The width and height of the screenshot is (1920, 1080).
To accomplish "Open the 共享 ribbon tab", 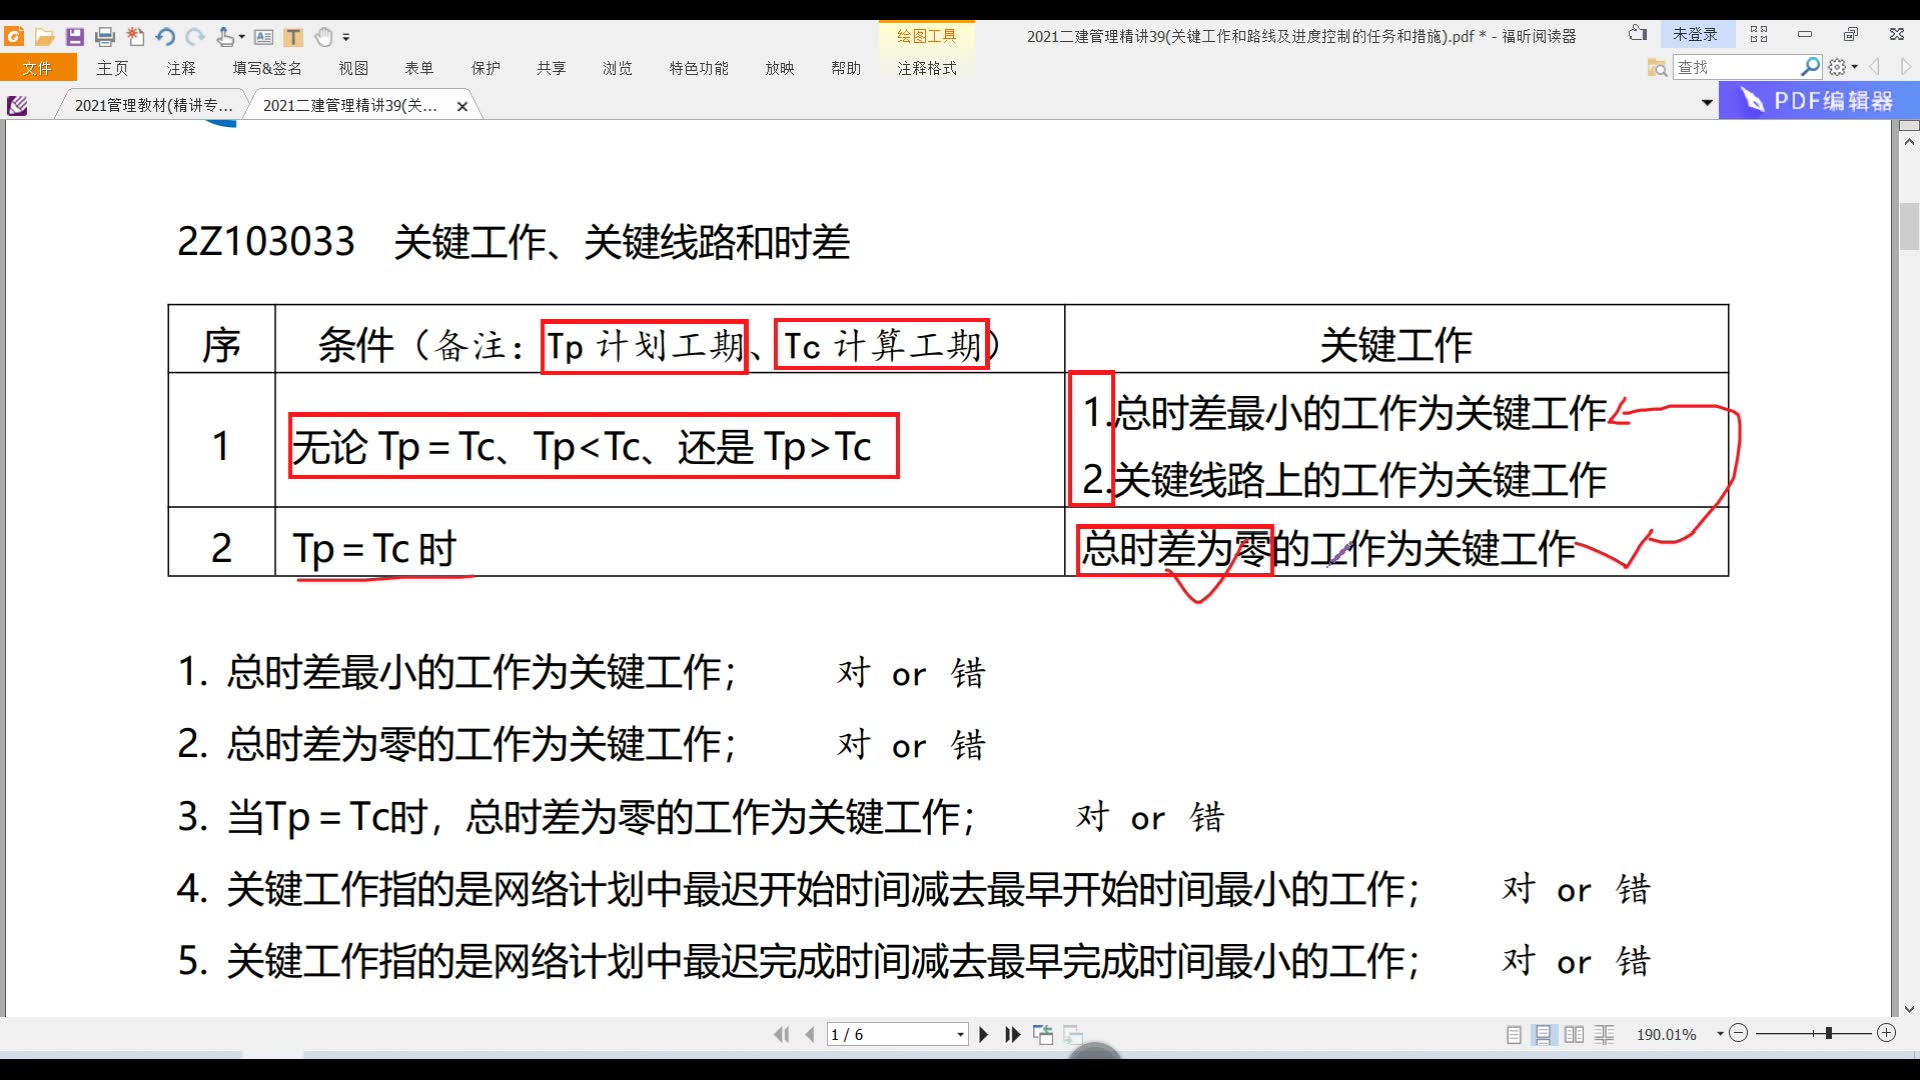I will [551, 68].
